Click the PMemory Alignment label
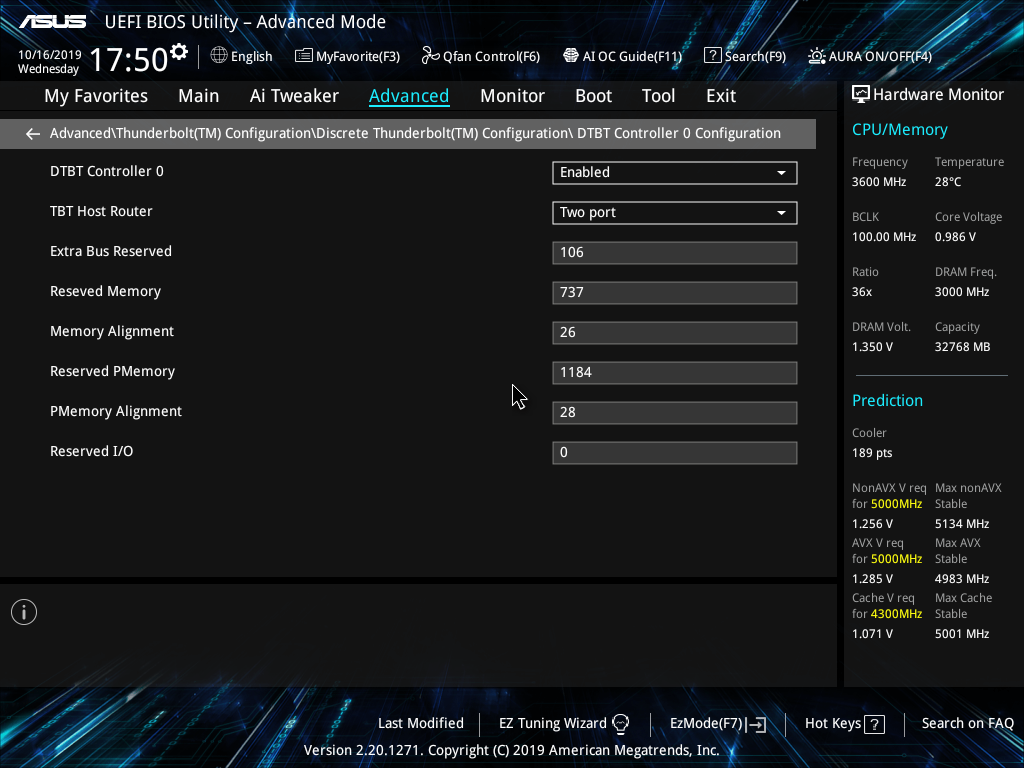Screen dimensions: 1024x768 click(x=116, y=411)
